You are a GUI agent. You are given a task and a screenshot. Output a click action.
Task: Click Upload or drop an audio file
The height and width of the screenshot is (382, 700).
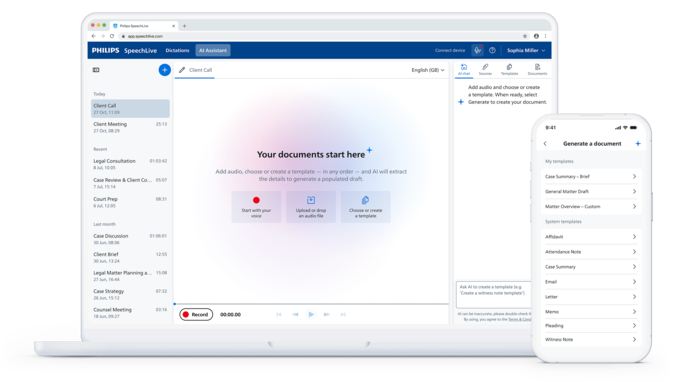(311, 207)
